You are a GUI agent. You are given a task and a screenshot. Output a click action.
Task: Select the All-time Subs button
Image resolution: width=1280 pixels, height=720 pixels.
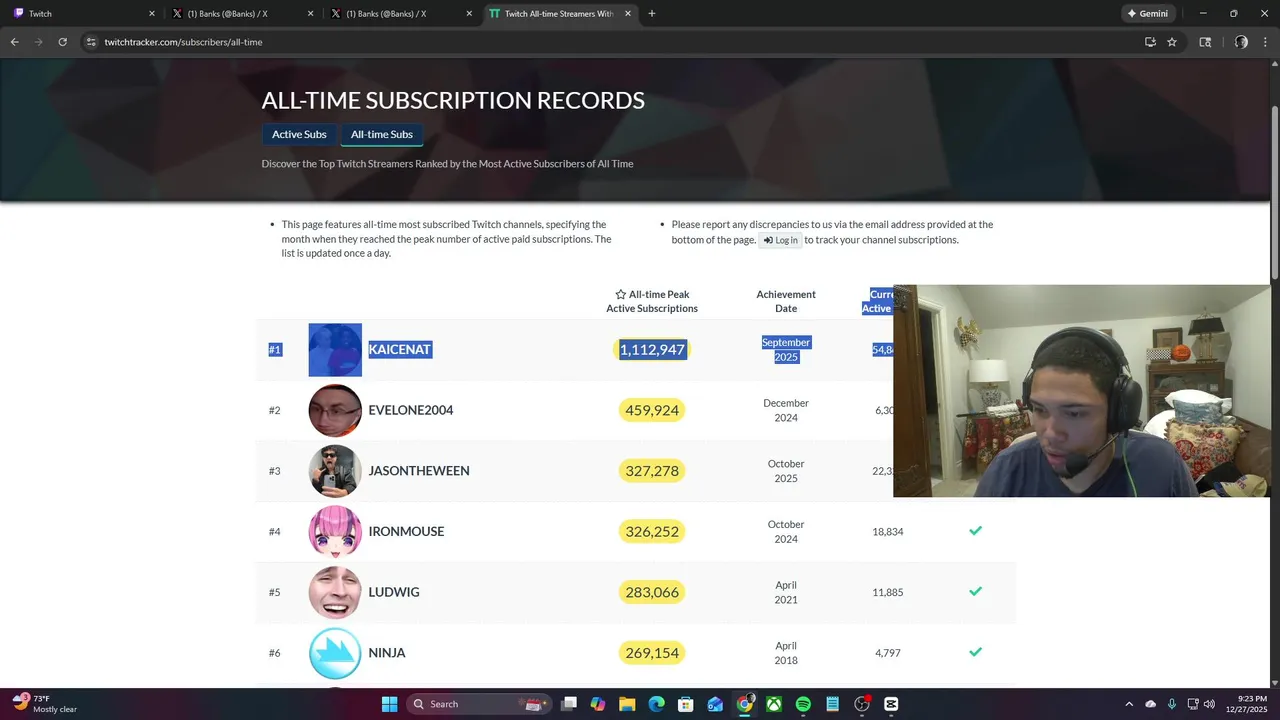point(382,134)
